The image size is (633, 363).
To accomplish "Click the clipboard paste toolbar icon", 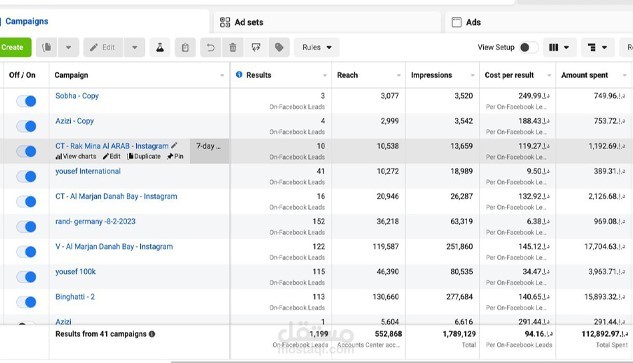I will (x=185, y=47).
